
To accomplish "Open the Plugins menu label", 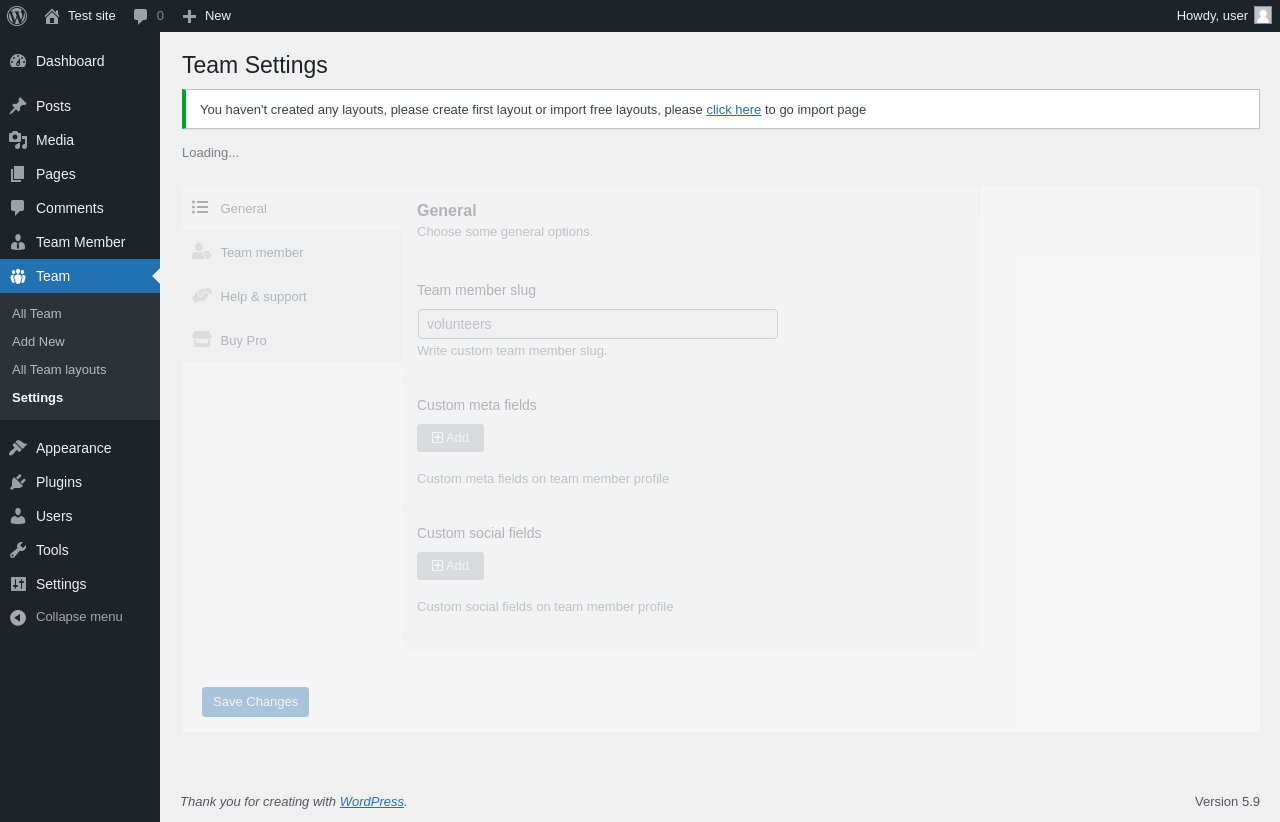I will [59, 482].
